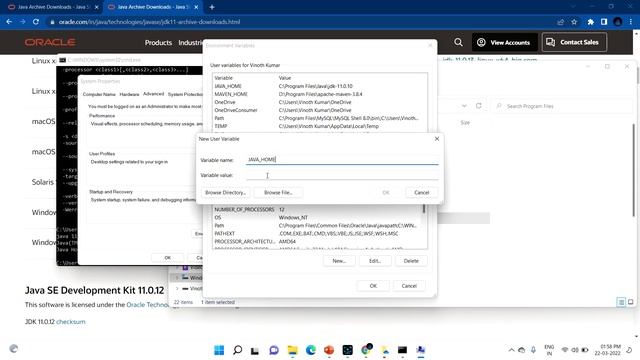Open taskbar Search

238,350
